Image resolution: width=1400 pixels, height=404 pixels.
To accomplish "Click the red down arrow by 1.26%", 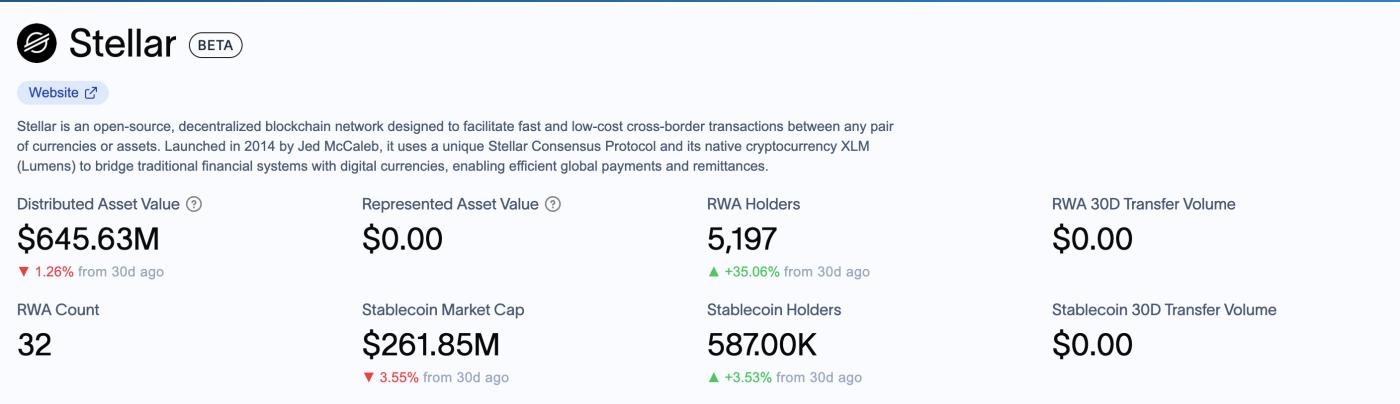I will [23, 272].
